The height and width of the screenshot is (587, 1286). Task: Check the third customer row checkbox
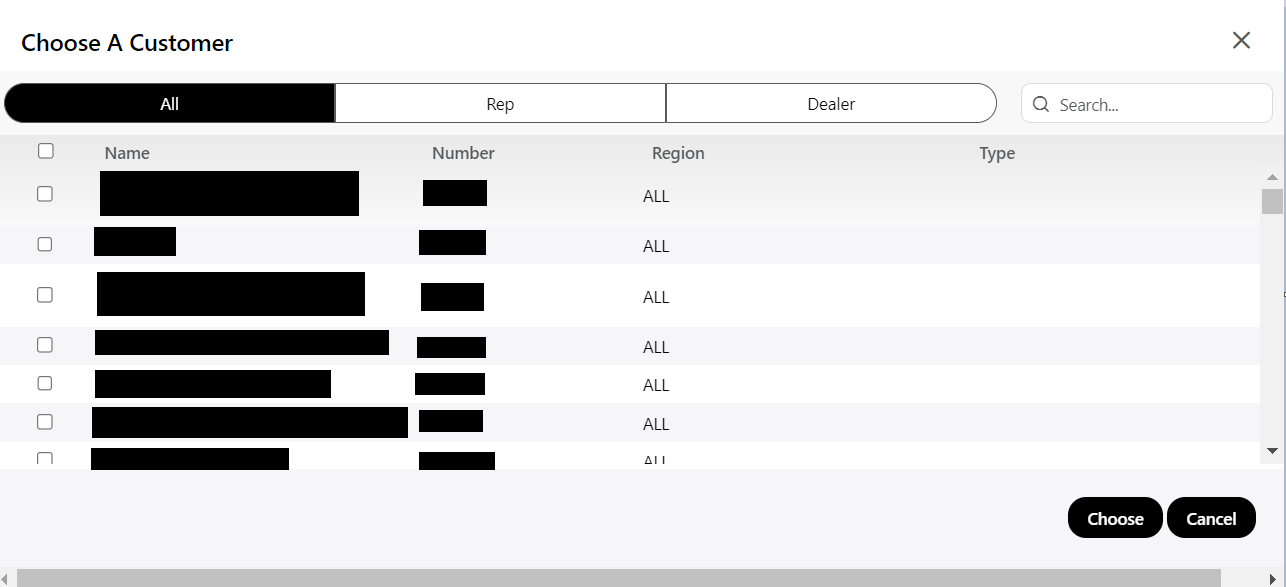tap(45, 295)
